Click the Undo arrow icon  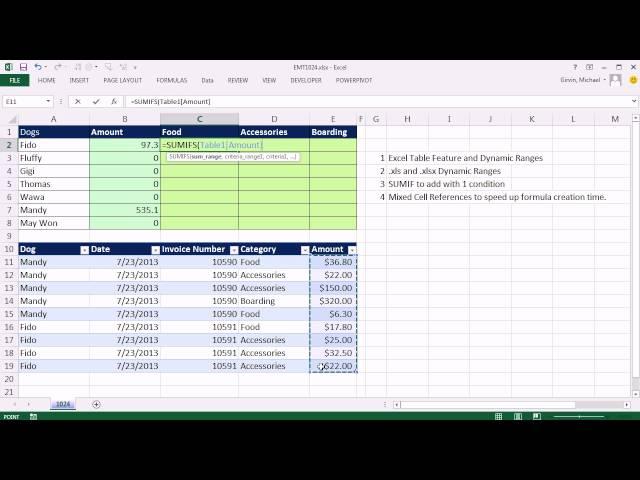pyautogui.click(x=38, y=67)
